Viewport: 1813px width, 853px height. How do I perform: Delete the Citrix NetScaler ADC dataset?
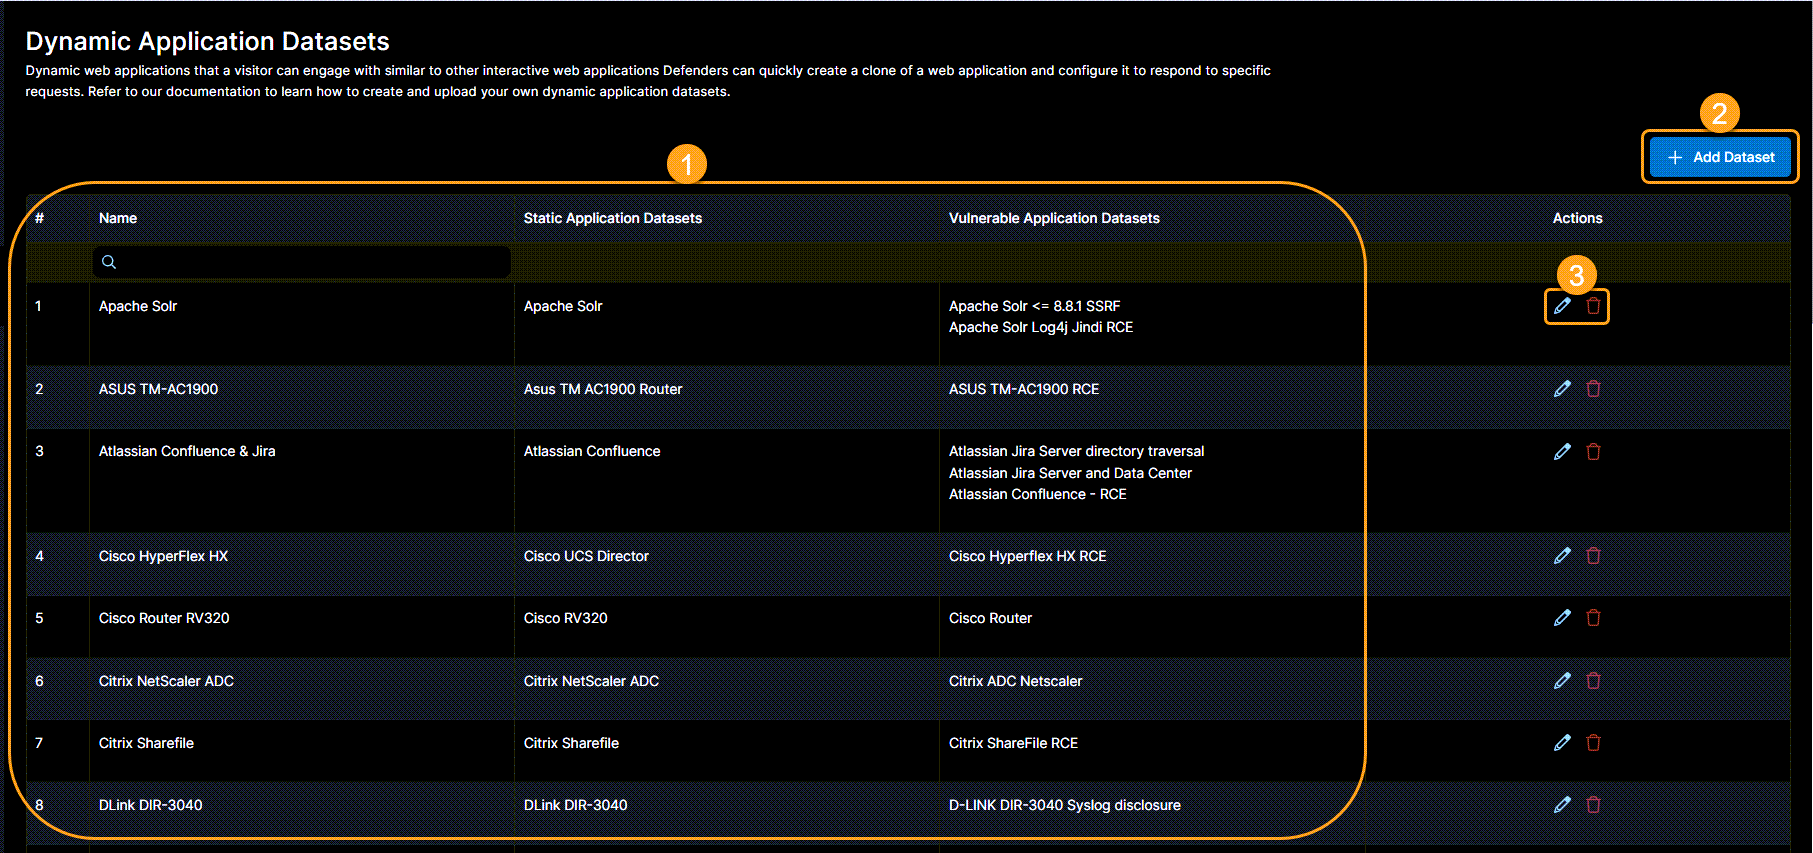[1594, 681]
